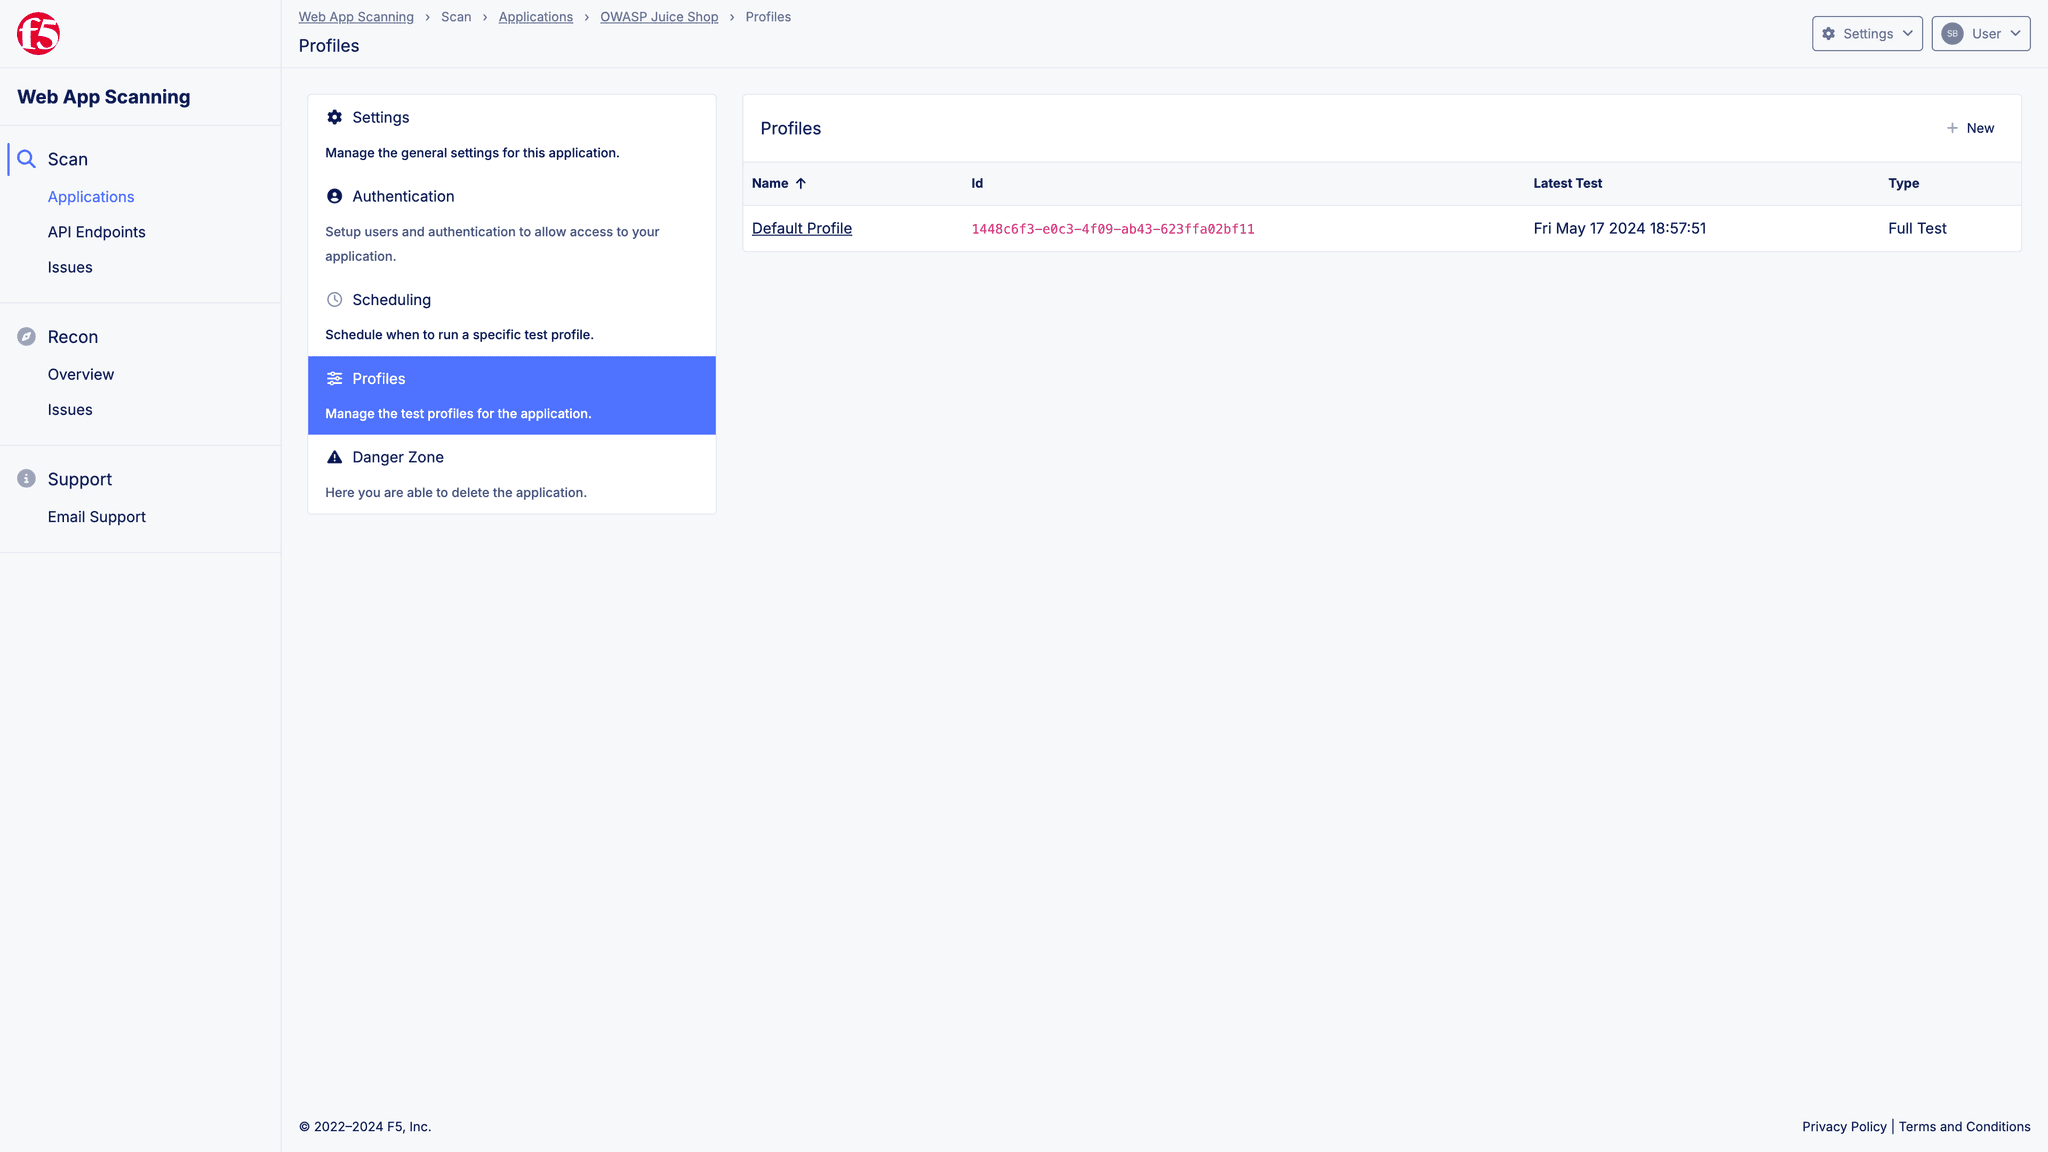The height and width of the screenshot is (1152, 2048).
Task: Click the info icon next to Support
Action: [x=27, y=478]
